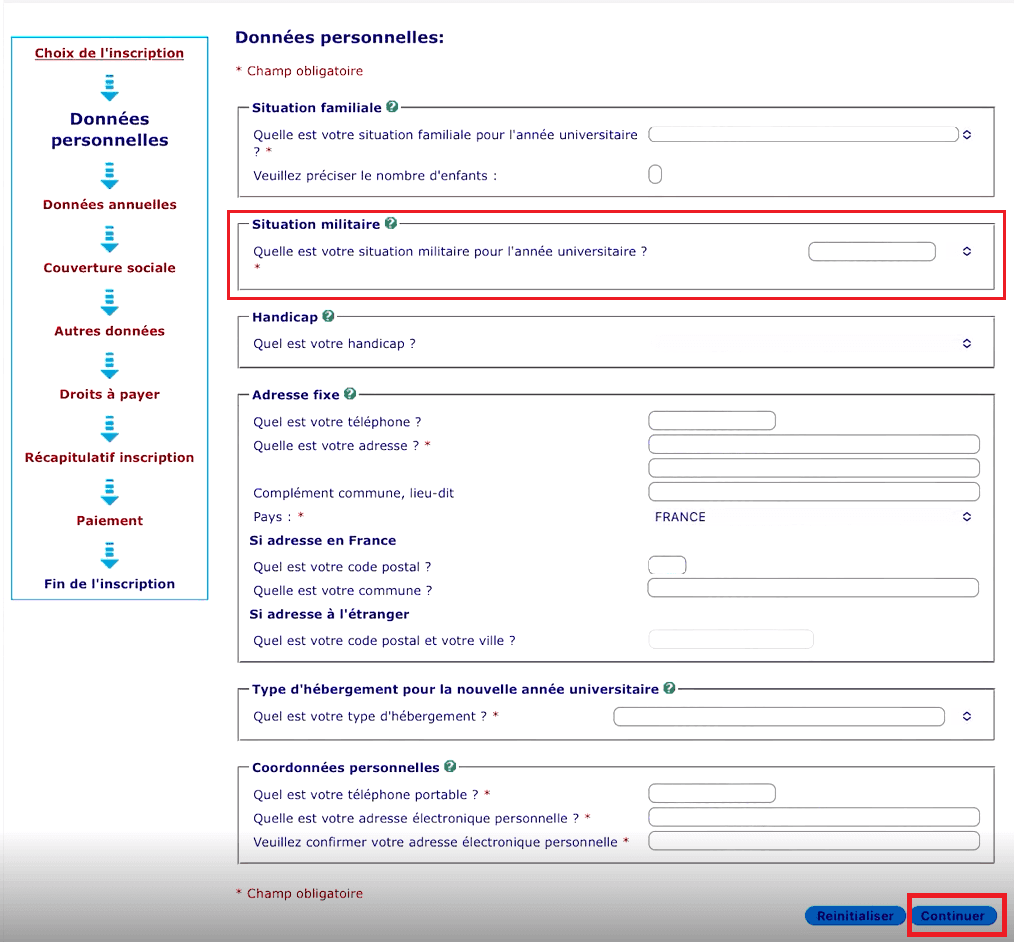
Task: Click help icon beside Coordonnées personnelles
Action: click(x=450, y=767)
